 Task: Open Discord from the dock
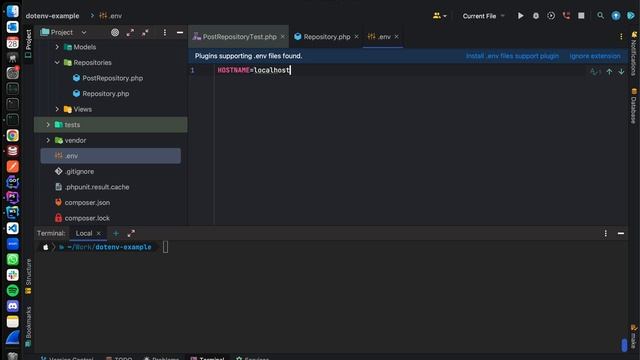[x=13, y=306]
